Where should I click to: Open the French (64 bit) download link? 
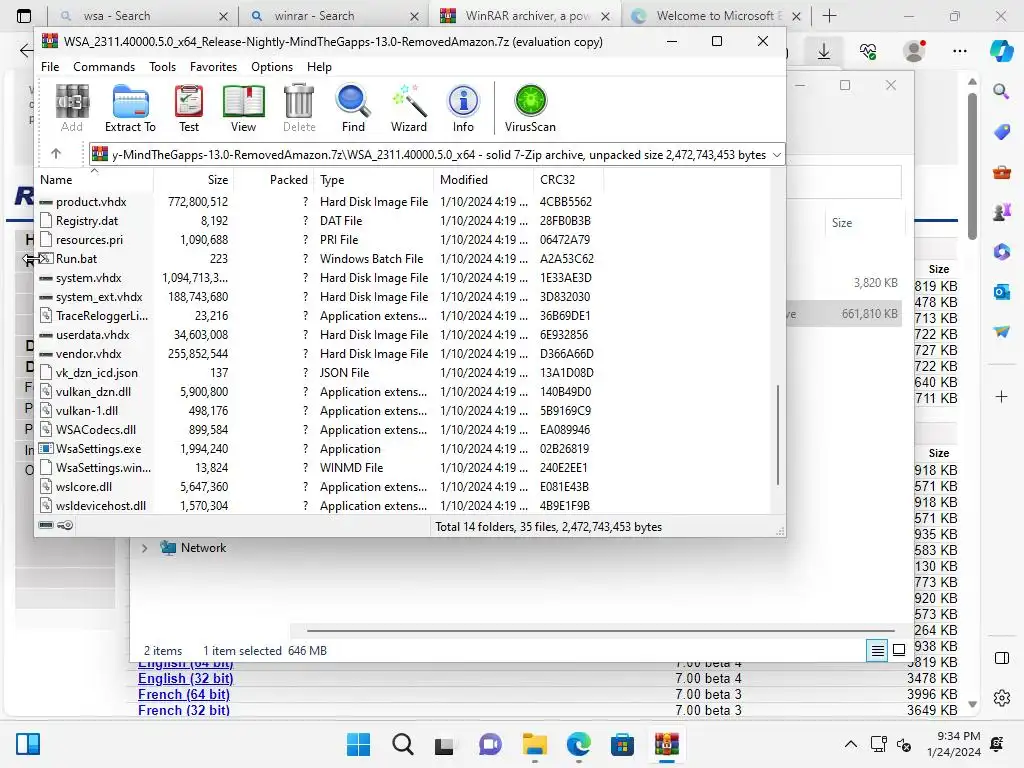point(184,694)
